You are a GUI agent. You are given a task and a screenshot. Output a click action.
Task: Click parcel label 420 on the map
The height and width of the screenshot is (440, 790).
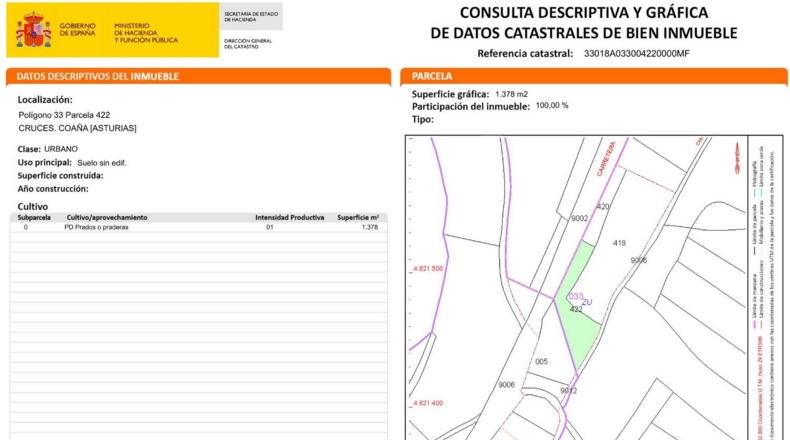tap(603, 206)
